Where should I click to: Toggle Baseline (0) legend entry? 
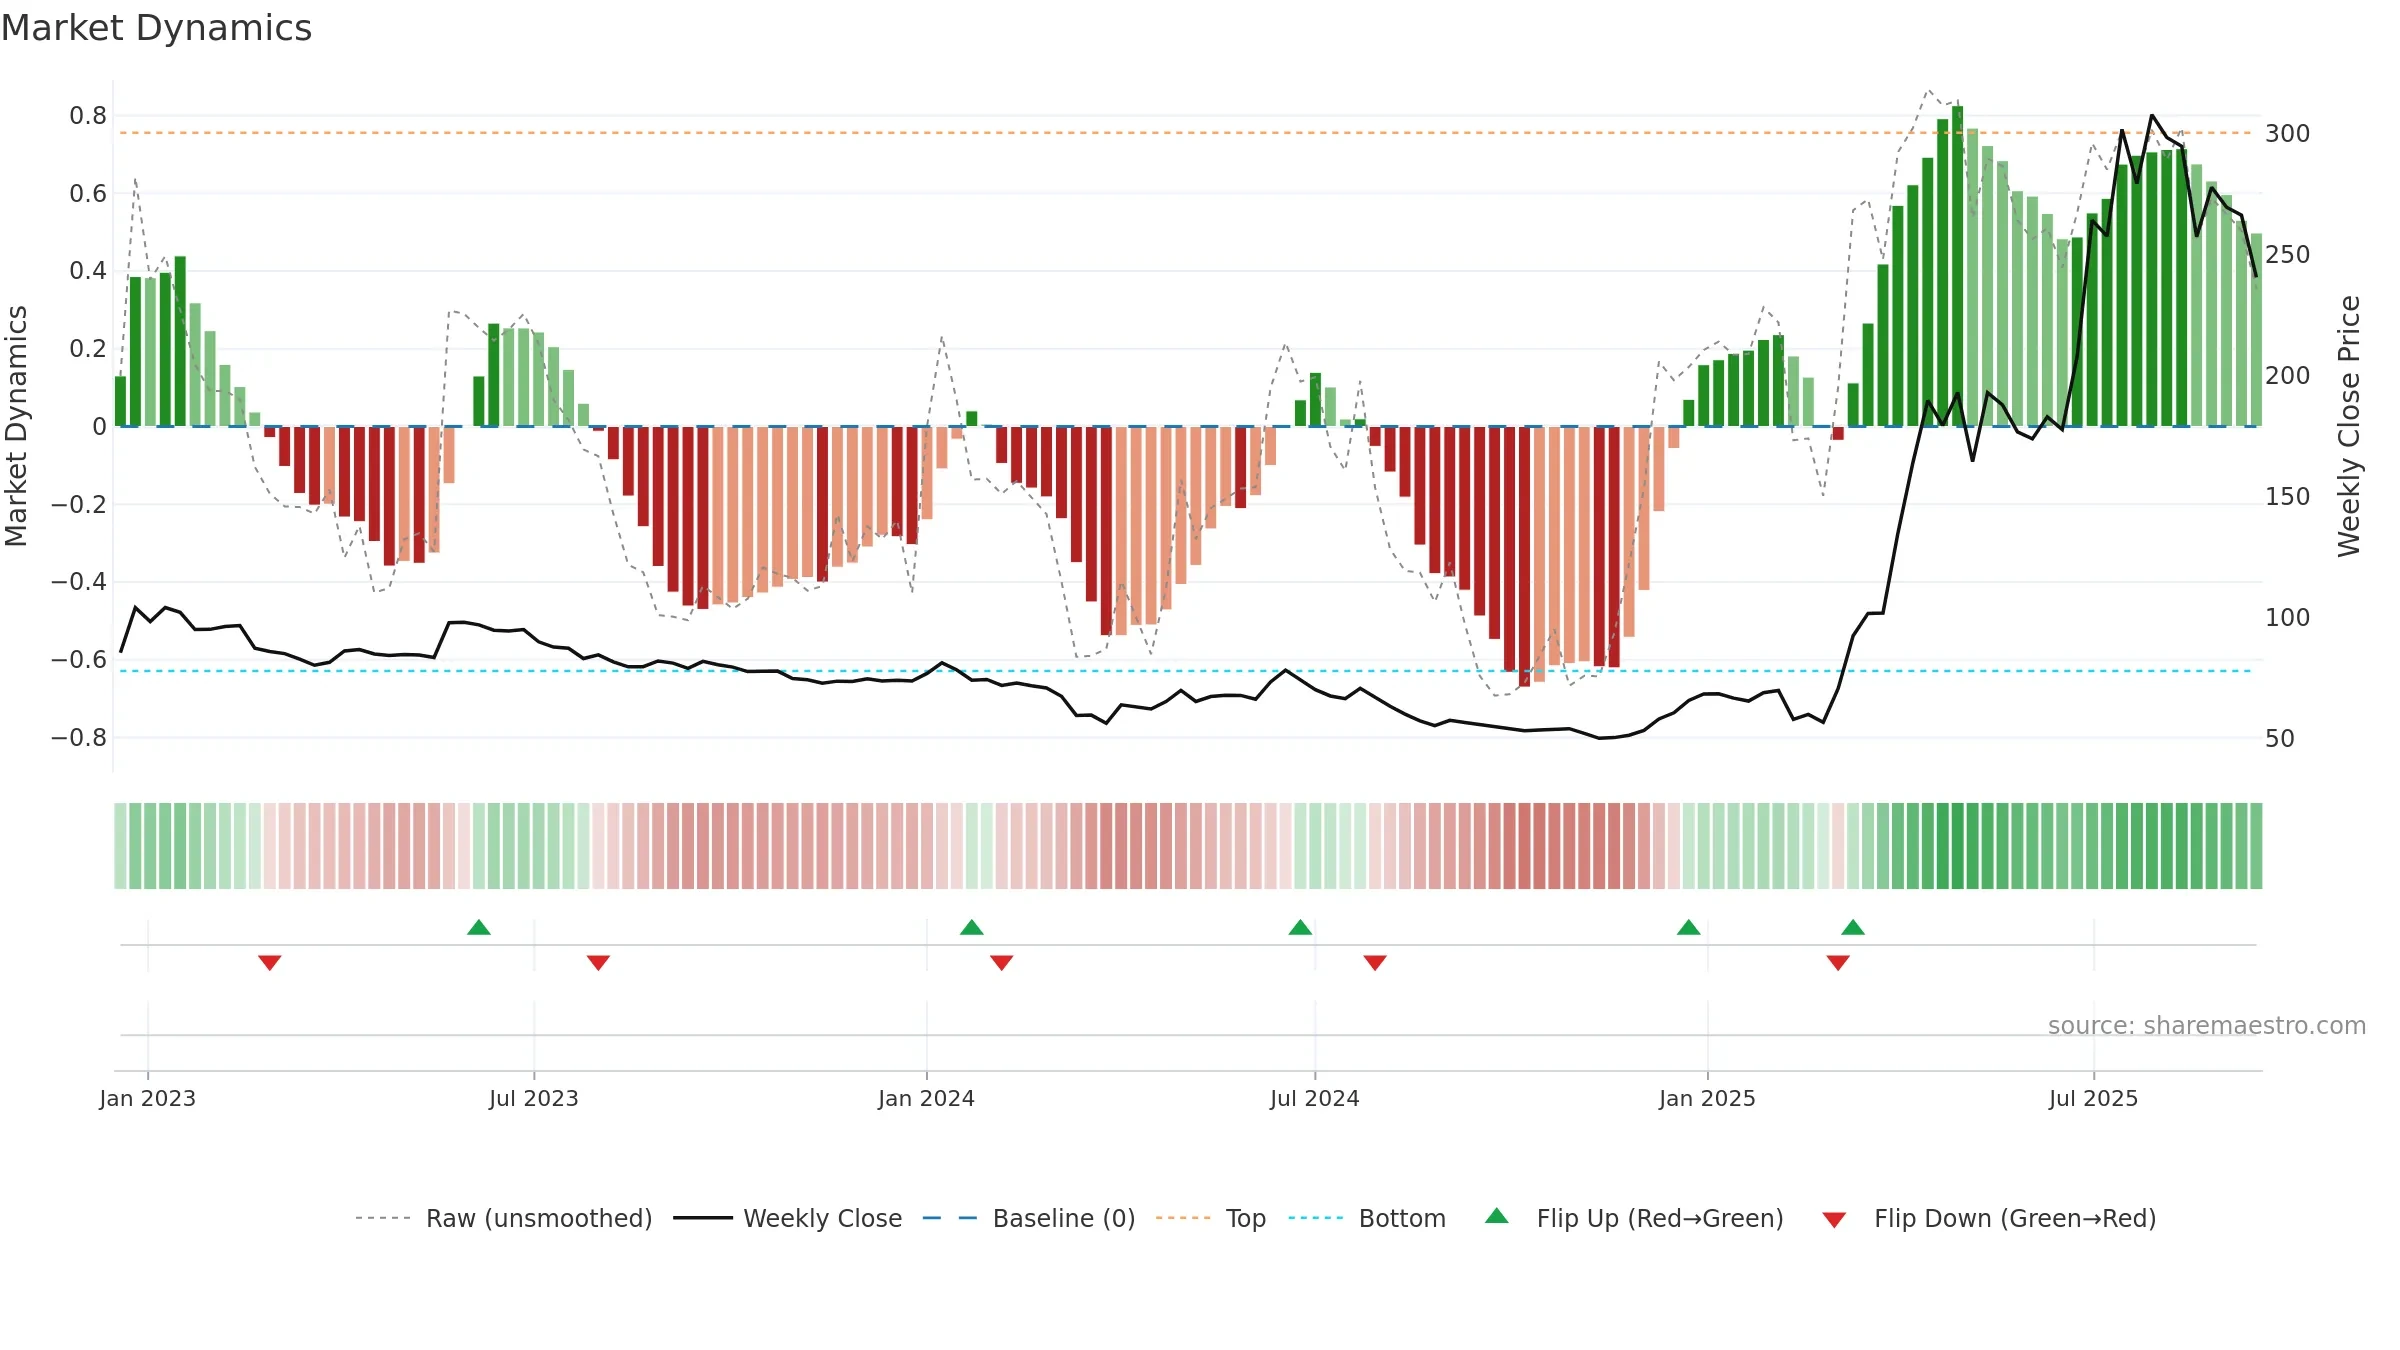coord(1029,1218)
